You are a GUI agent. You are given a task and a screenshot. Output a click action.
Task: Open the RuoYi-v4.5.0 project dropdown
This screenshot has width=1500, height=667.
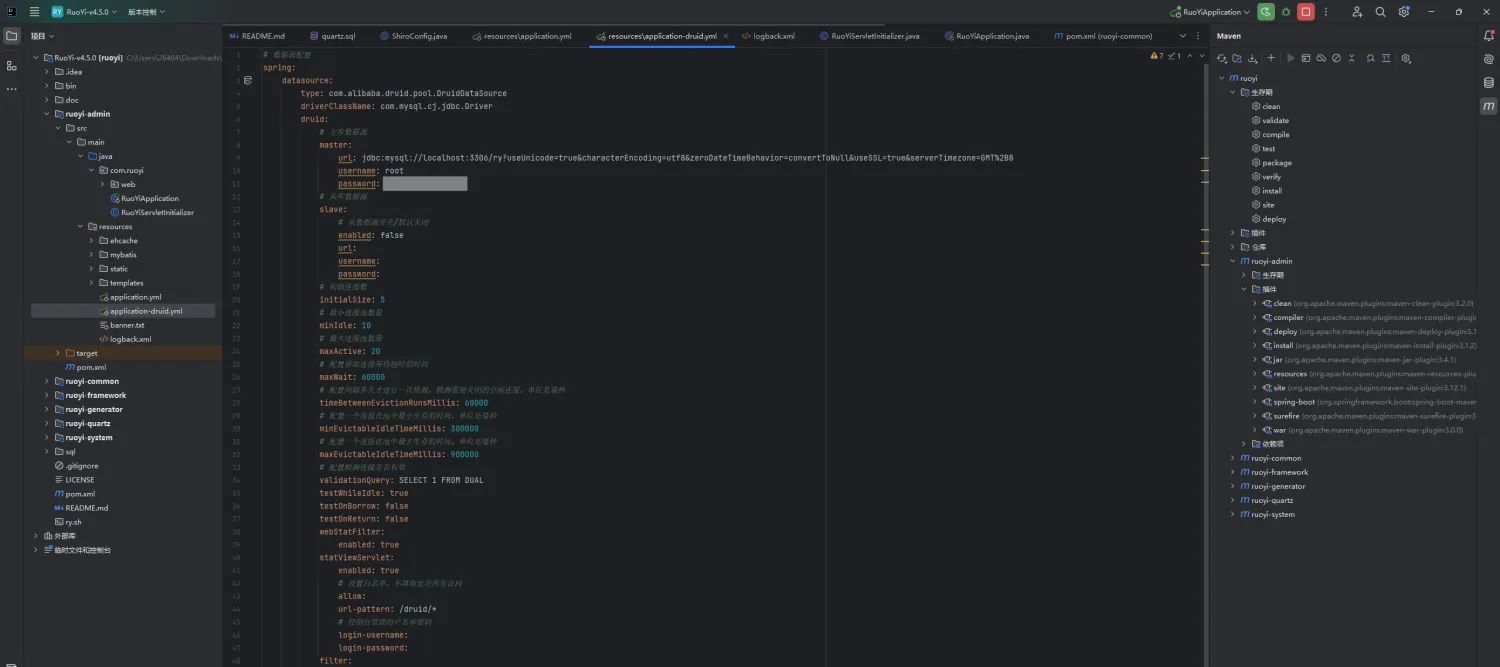pos(86,12)
